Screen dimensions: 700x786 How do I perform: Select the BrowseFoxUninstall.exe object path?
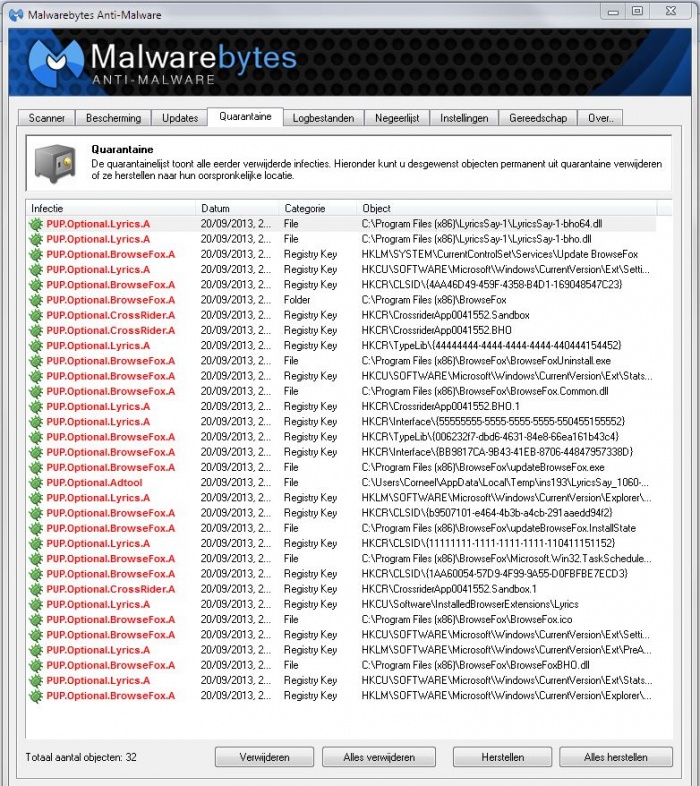[x=486, y=361]
